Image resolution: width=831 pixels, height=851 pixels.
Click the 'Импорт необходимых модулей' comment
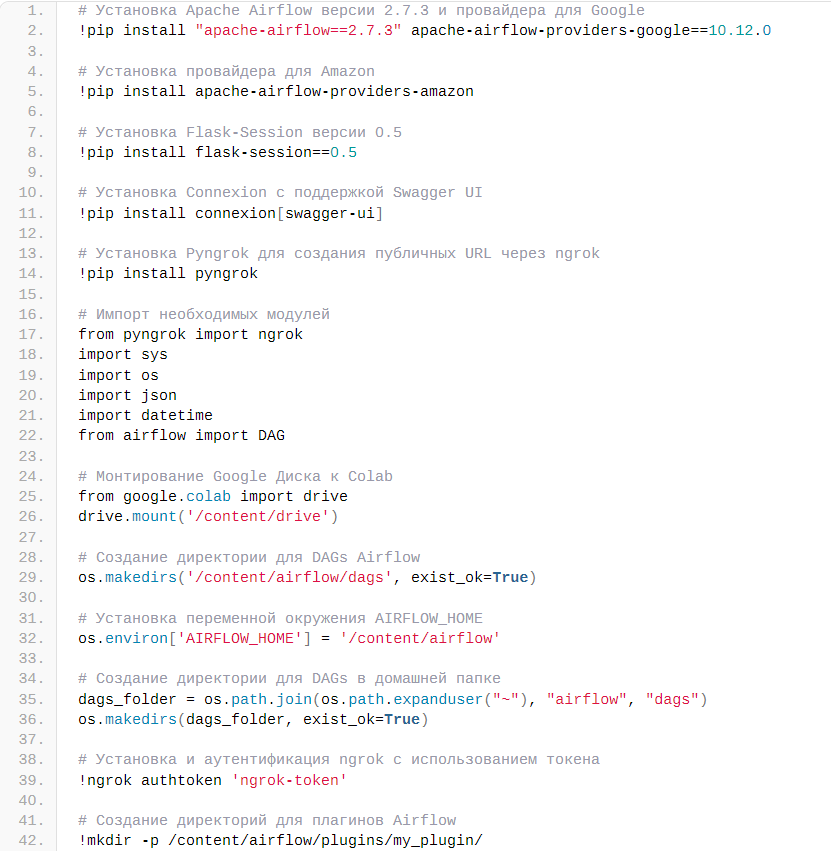(204, 314)
